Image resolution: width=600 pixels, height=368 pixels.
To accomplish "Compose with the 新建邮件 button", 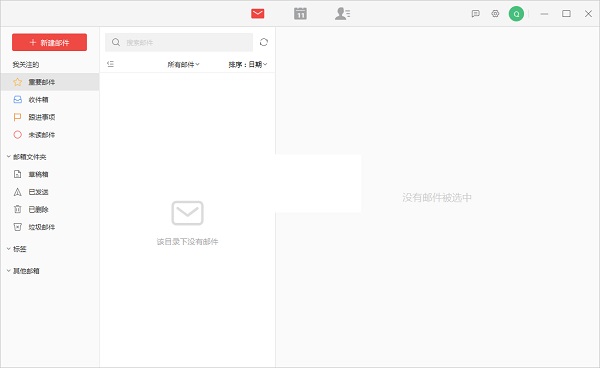I will point(49,42).
